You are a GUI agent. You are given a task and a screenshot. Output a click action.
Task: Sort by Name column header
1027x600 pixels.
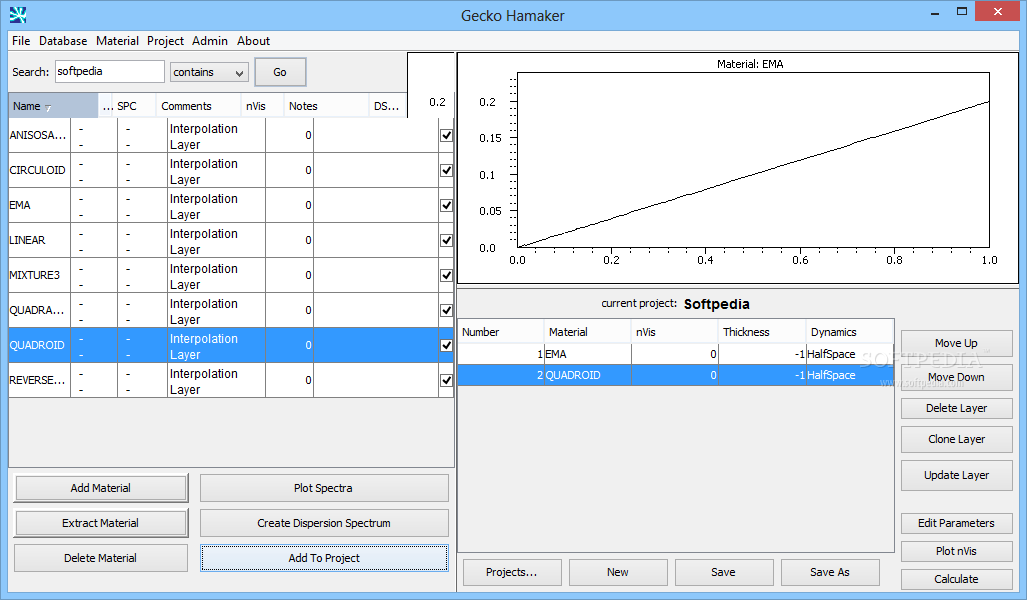coord(53,106)
